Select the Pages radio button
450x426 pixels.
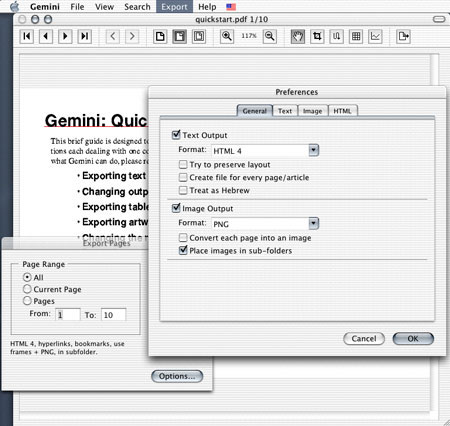click(x=27, y=301)
